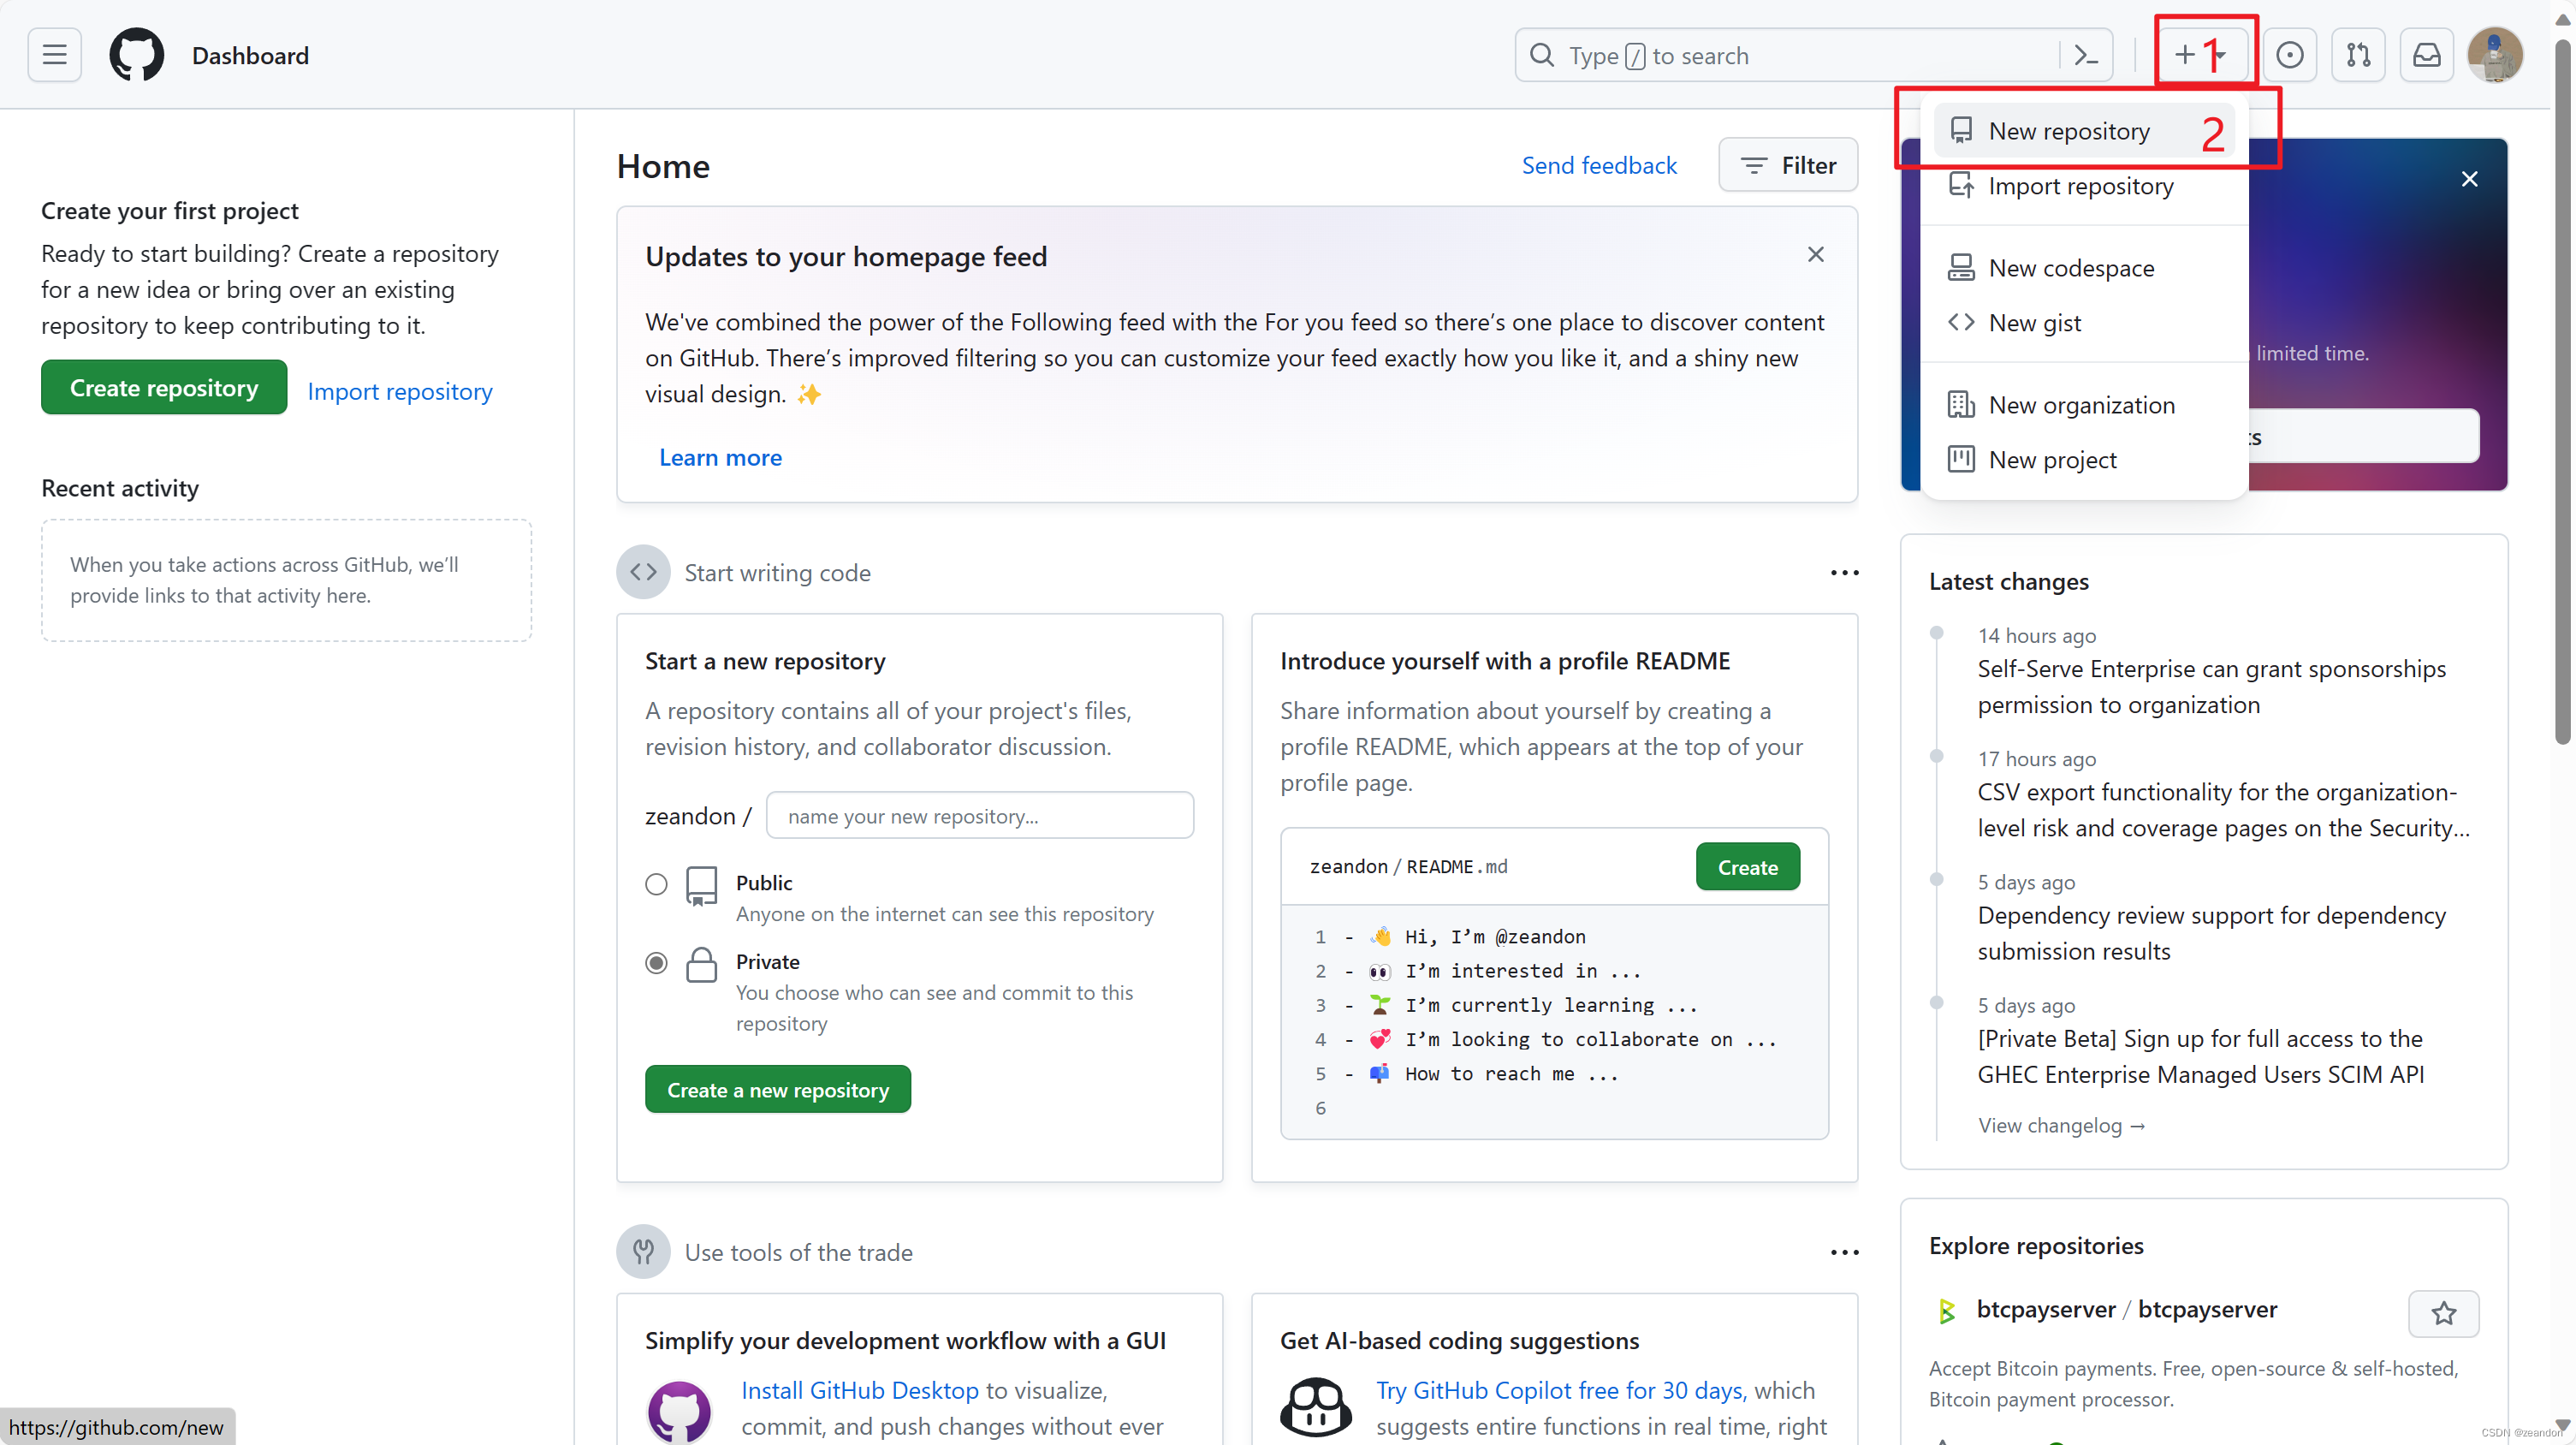Open the command palette terminal icon
The width and height of the screenshot is (2576, 1445).
click(2086, 55)
